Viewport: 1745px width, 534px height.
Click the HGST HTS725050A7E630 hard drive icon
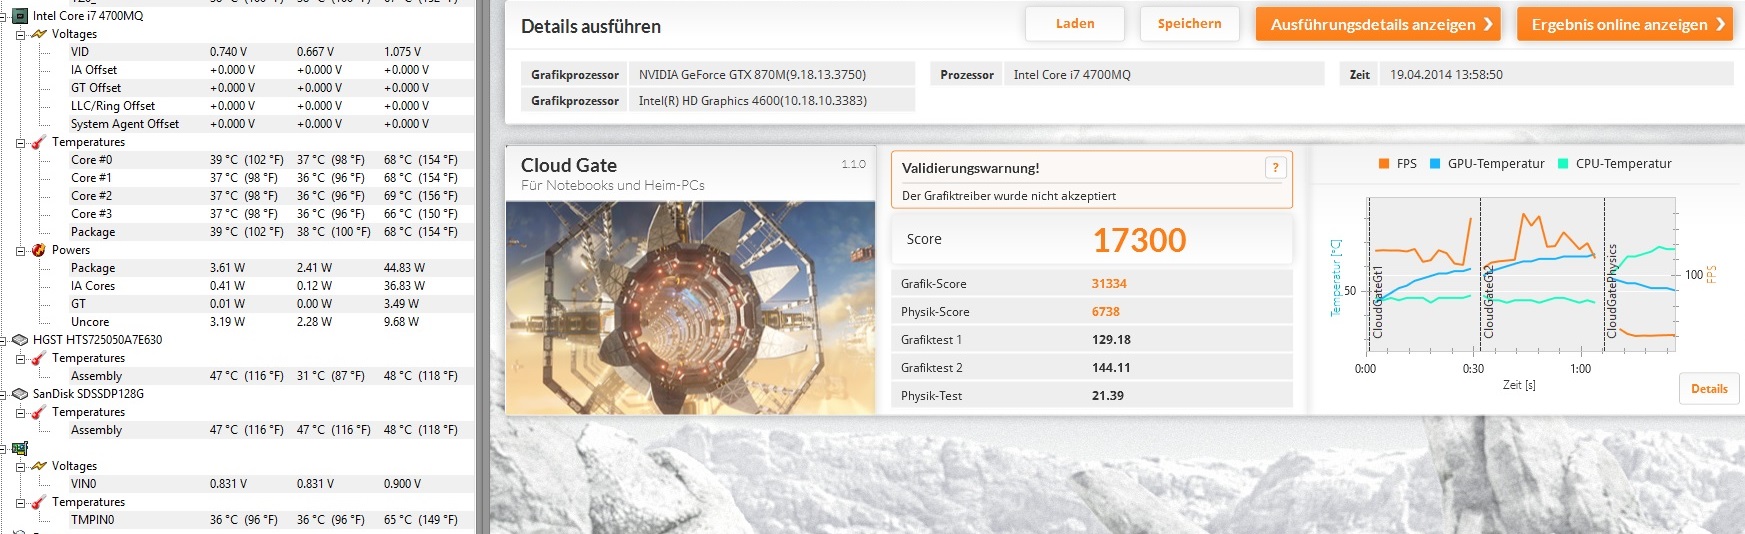19,340
